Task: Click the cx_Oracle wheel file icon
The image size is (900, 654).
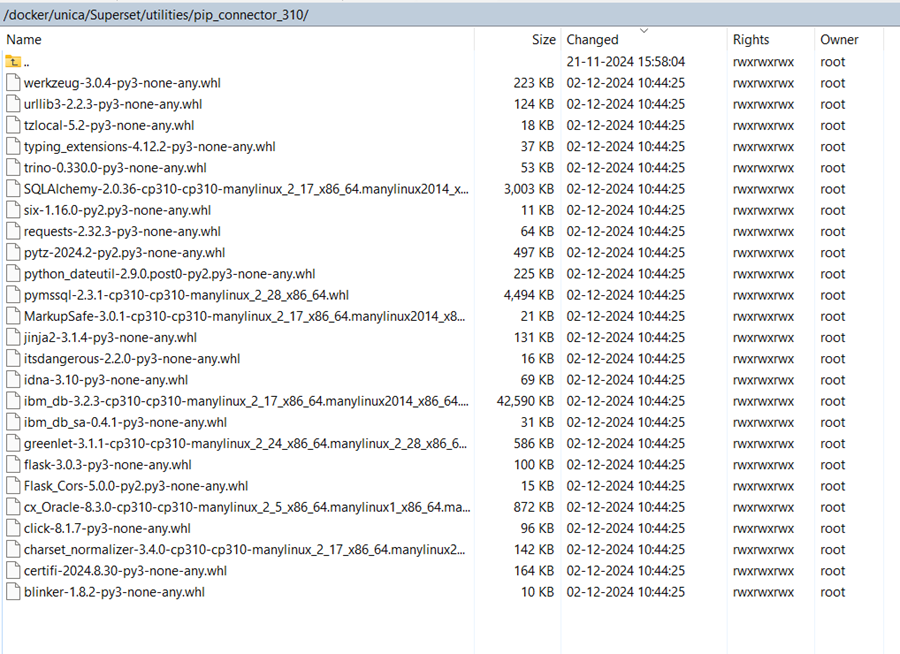Action: coord(11,507)
